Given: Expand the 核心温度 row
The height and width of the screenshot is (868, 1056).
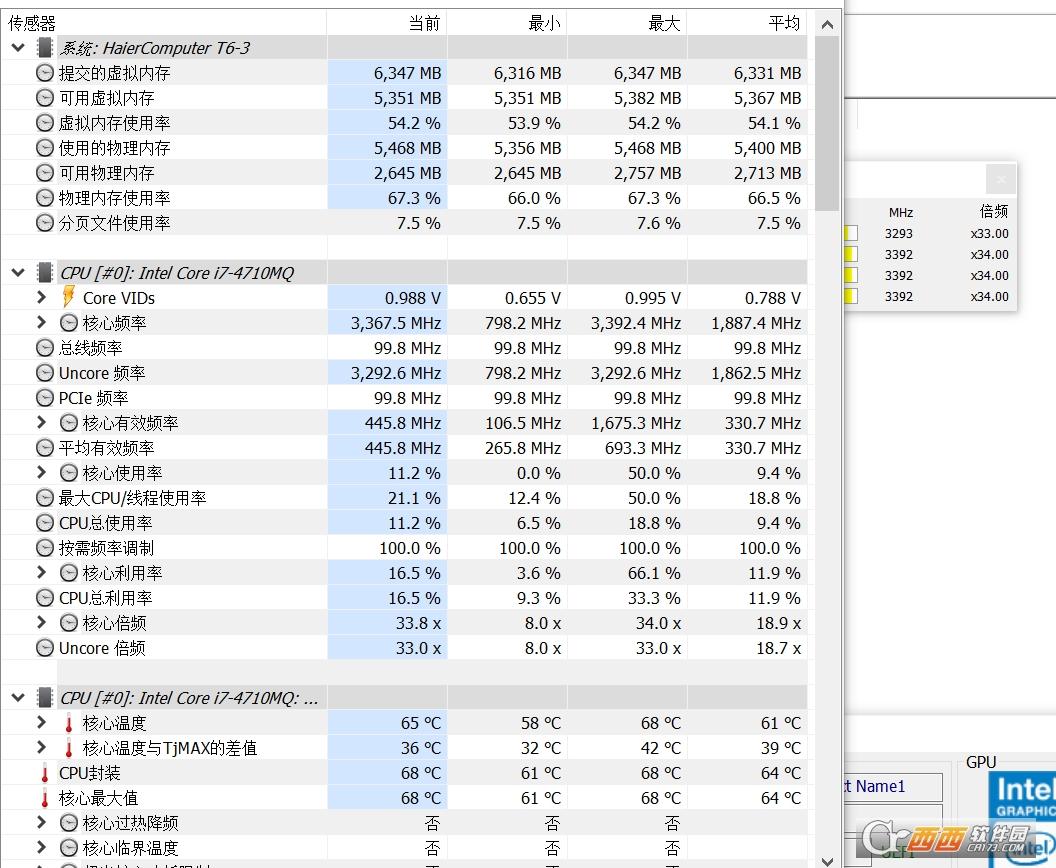Looking at the screenshot, I should coord(42,723).
